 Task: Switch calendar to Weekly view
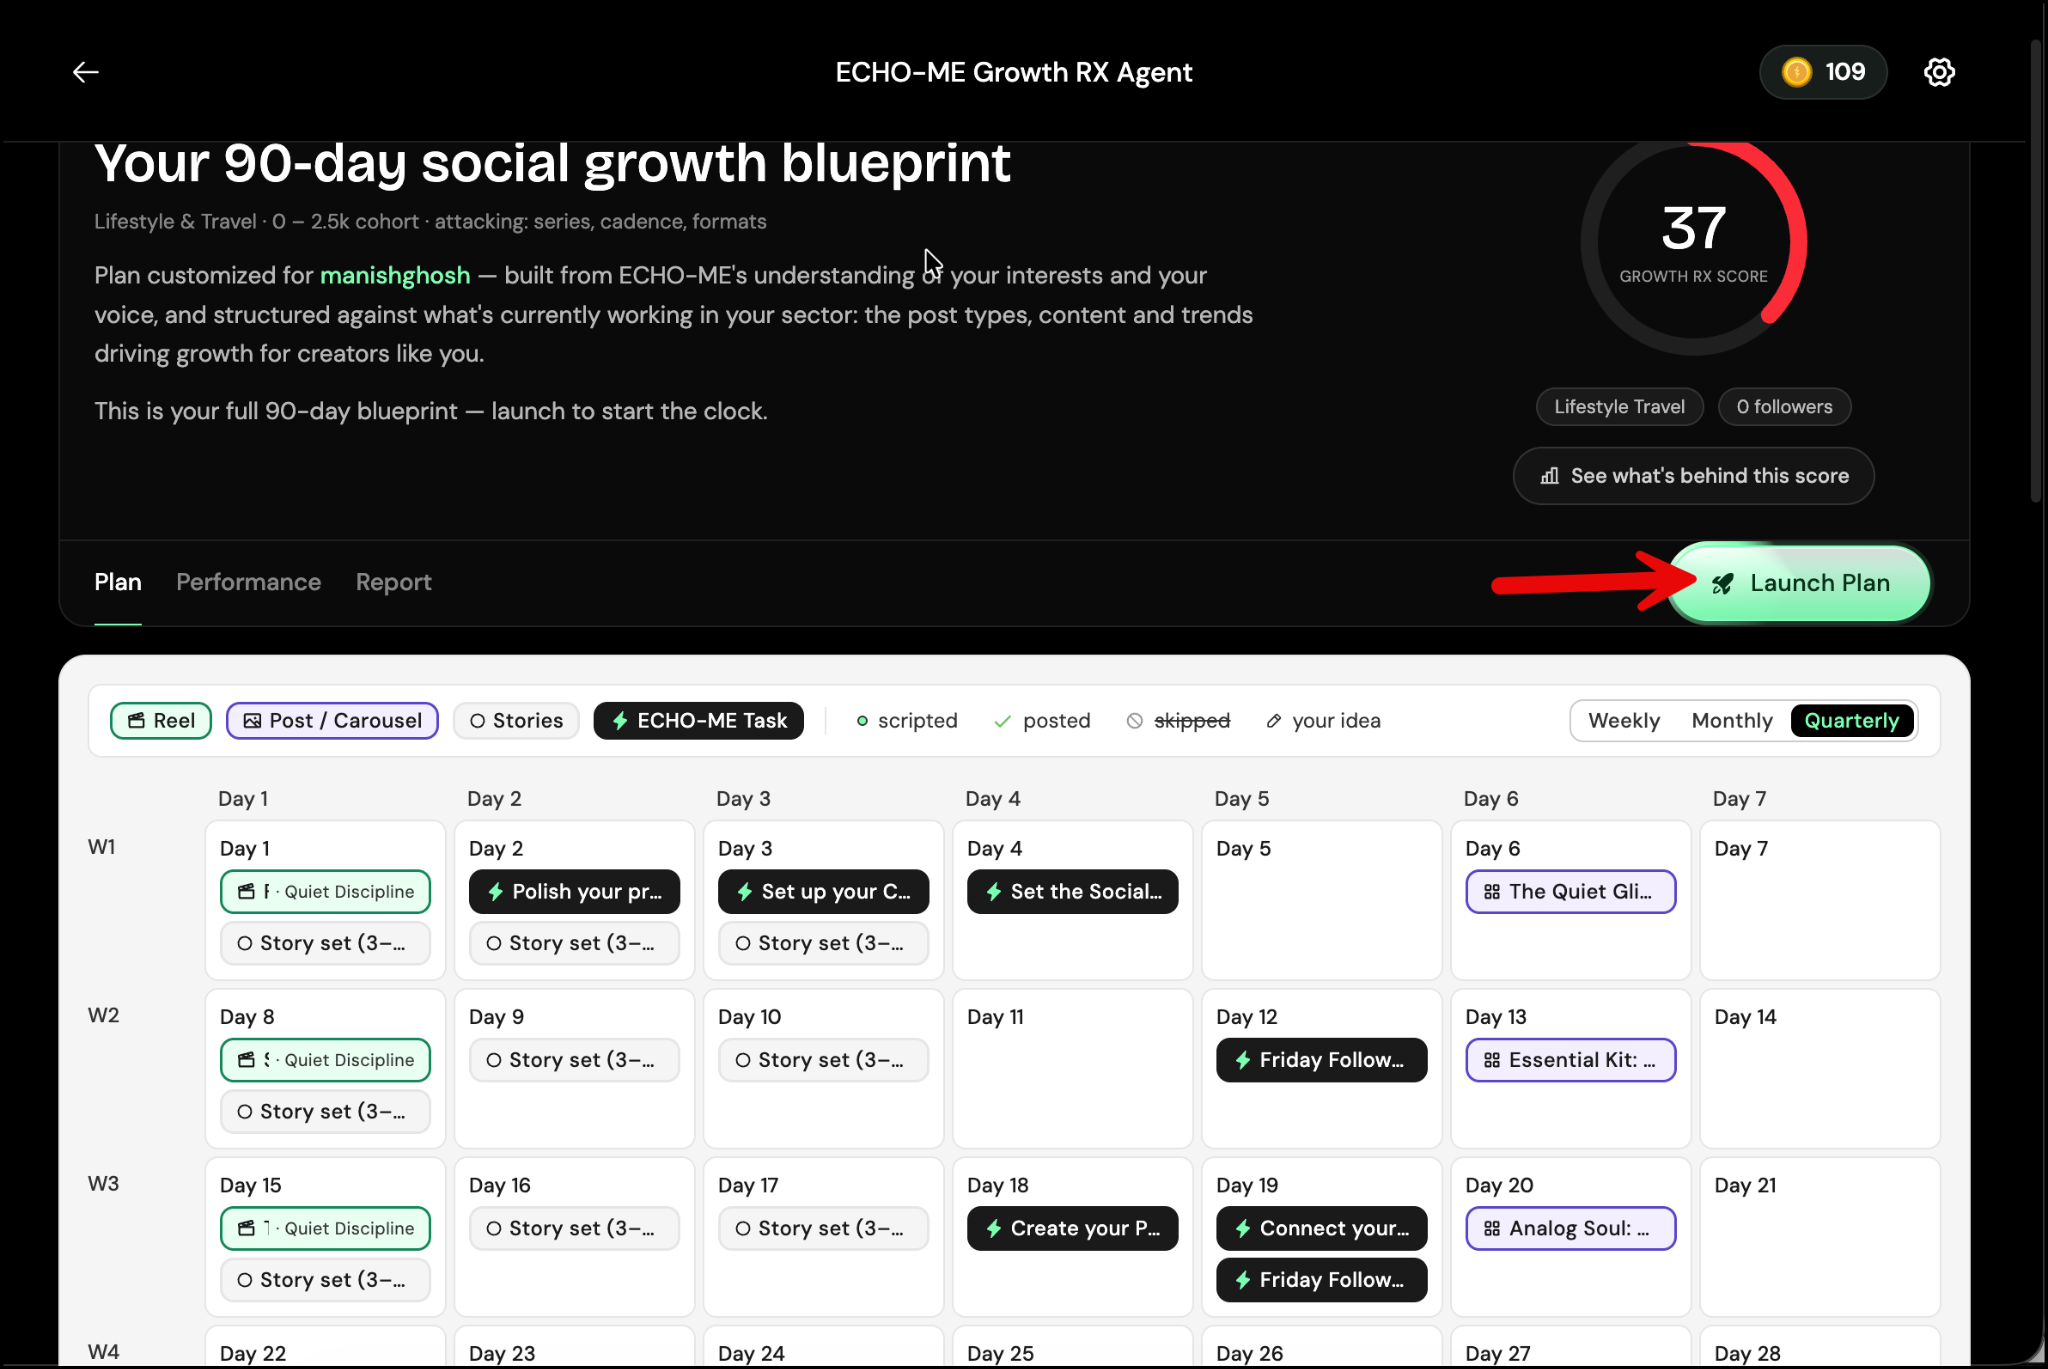coord(1623,720)
